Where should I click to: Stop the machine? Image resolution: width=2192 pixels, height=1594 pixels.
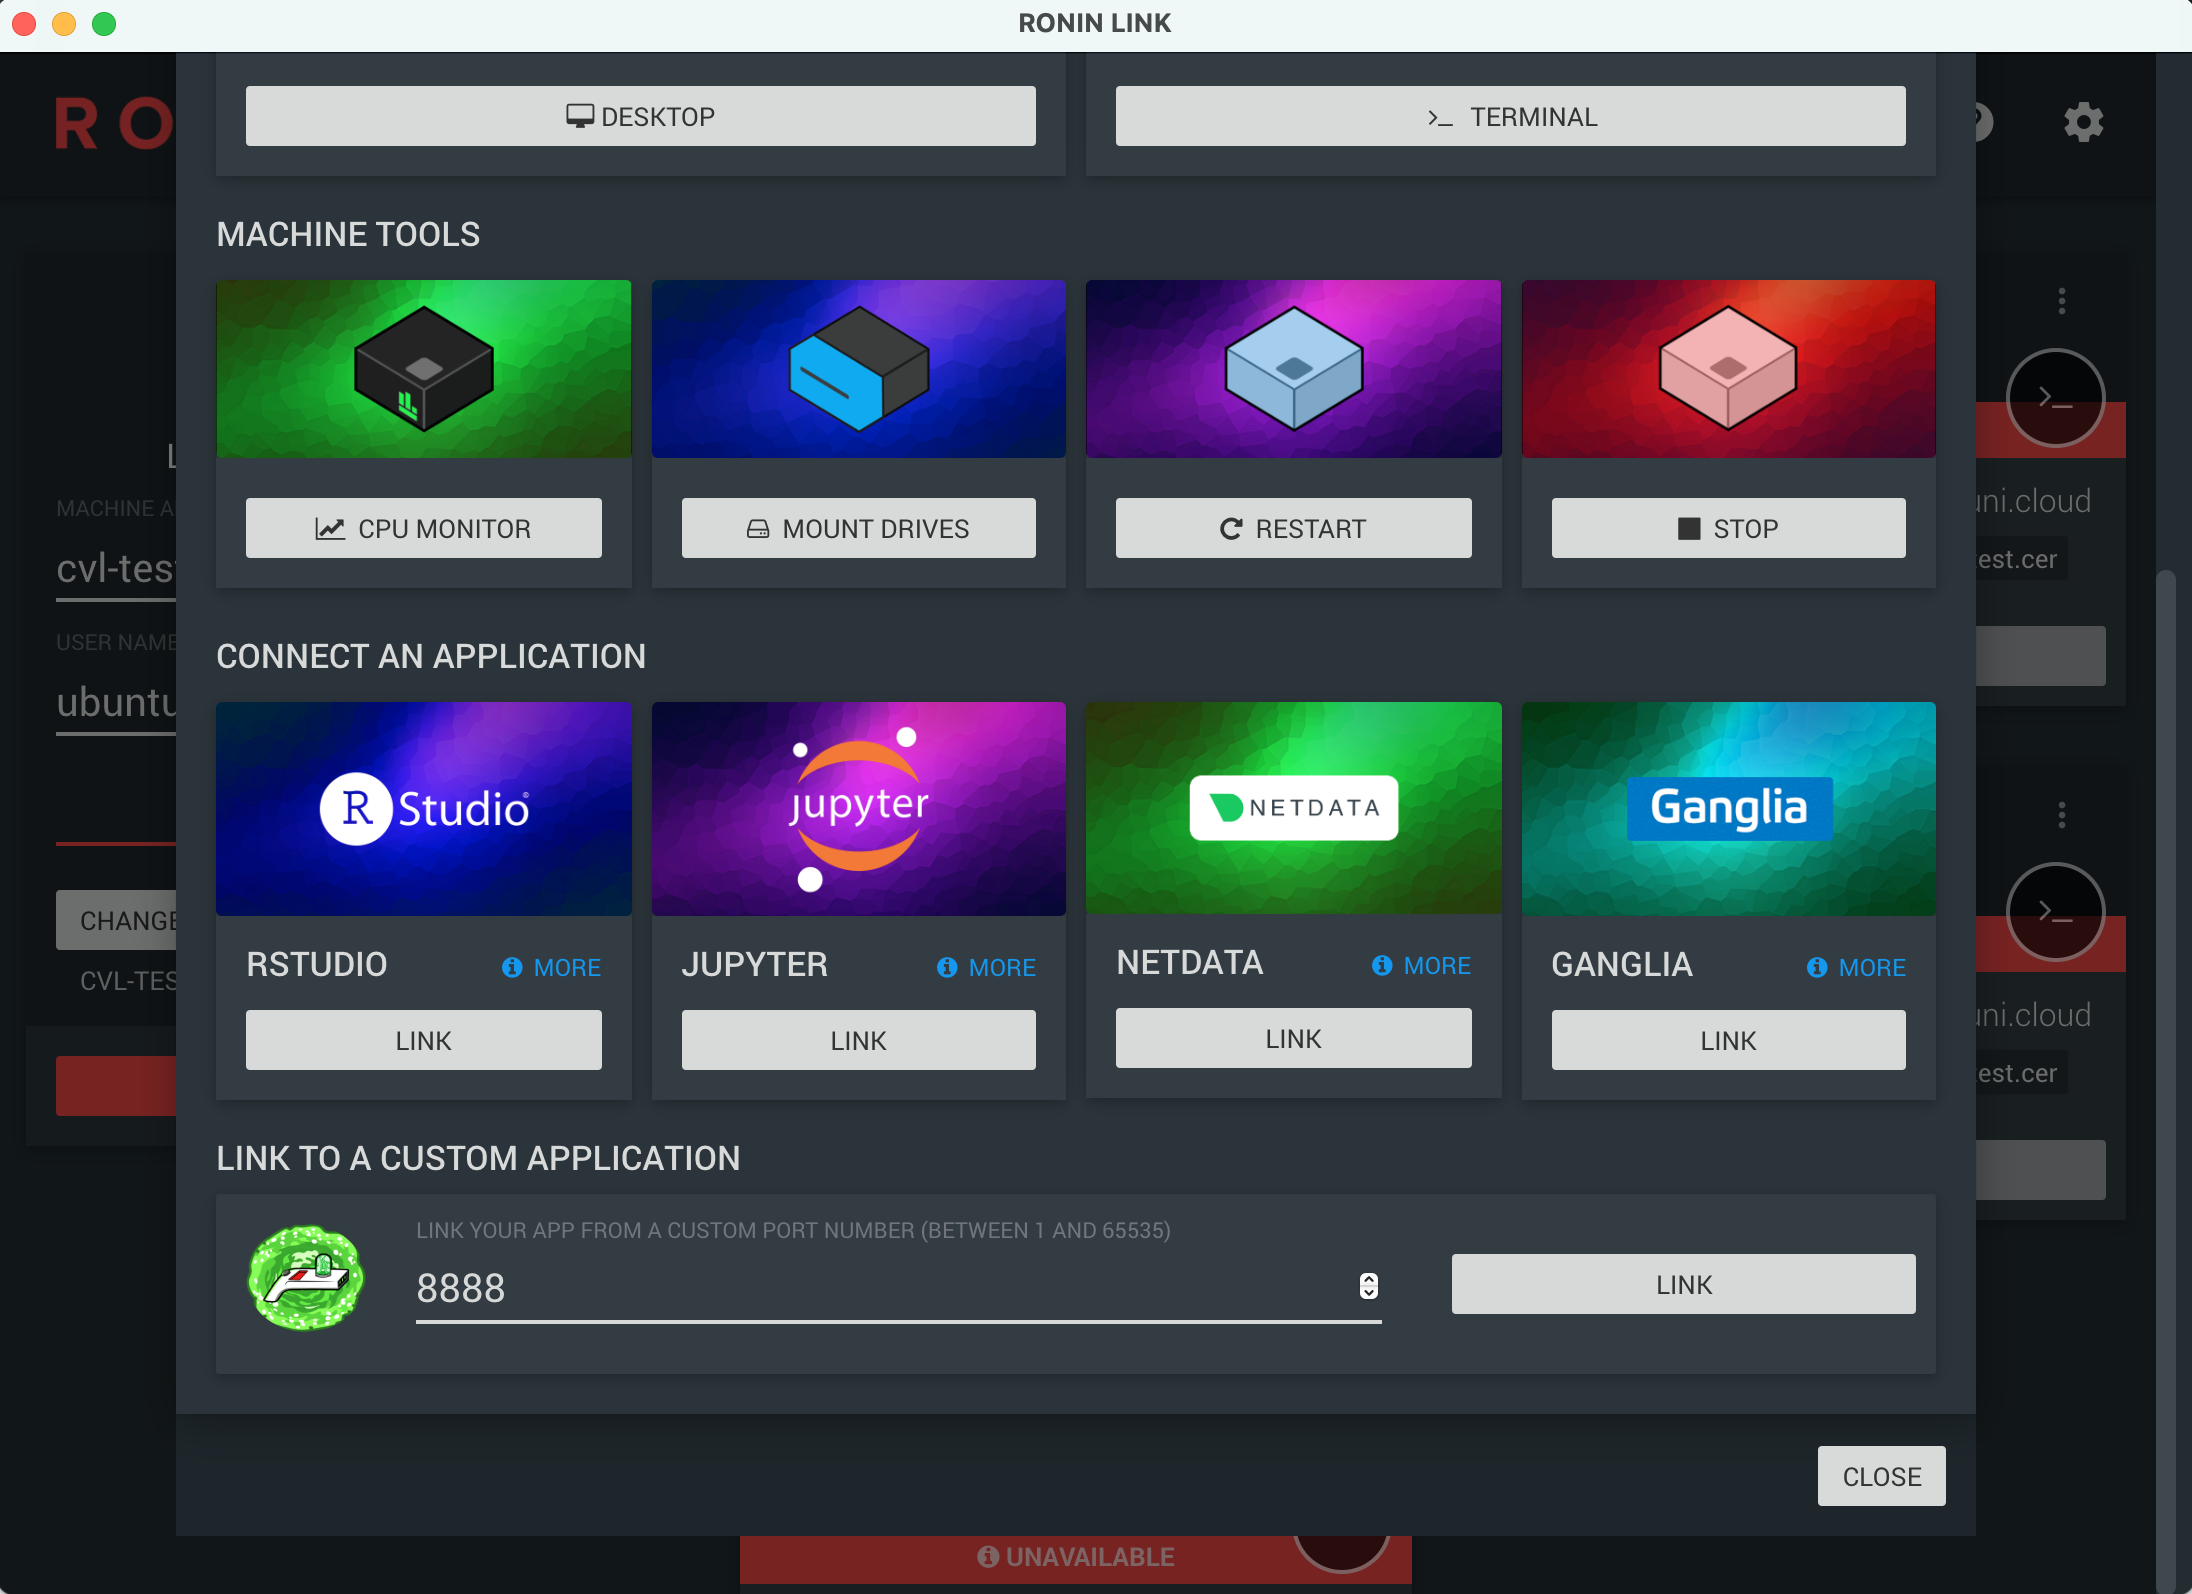point(1729,528)
